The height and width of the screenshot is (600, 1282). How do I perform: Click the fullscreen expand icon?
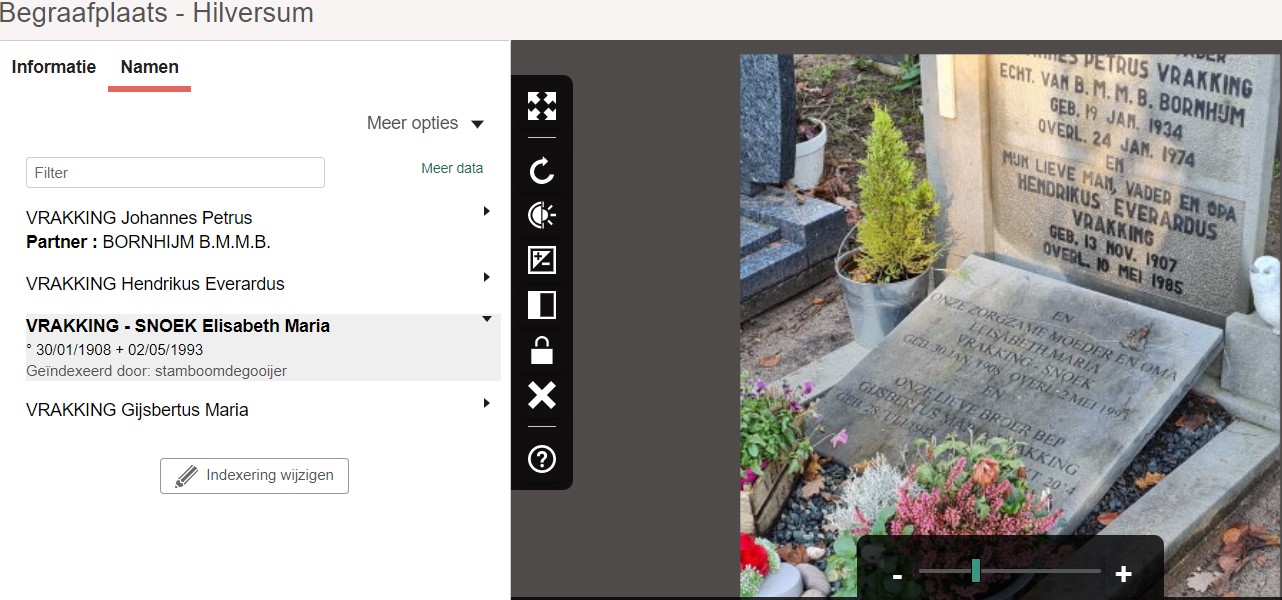(541, 106)
